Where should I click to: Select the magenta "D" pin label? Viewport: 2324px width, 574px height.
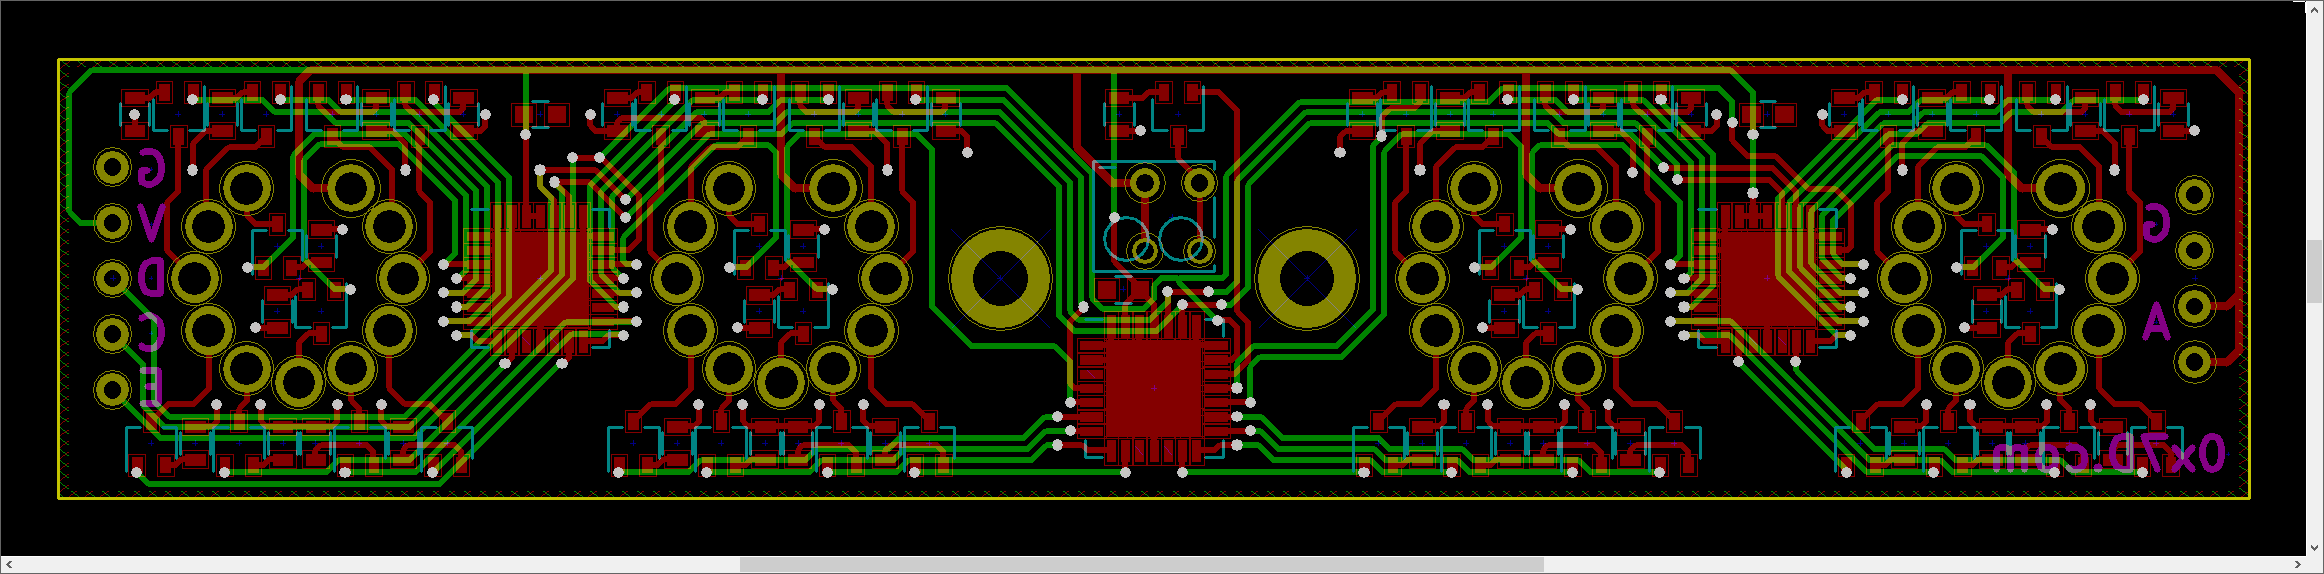[x=151, y=277]
